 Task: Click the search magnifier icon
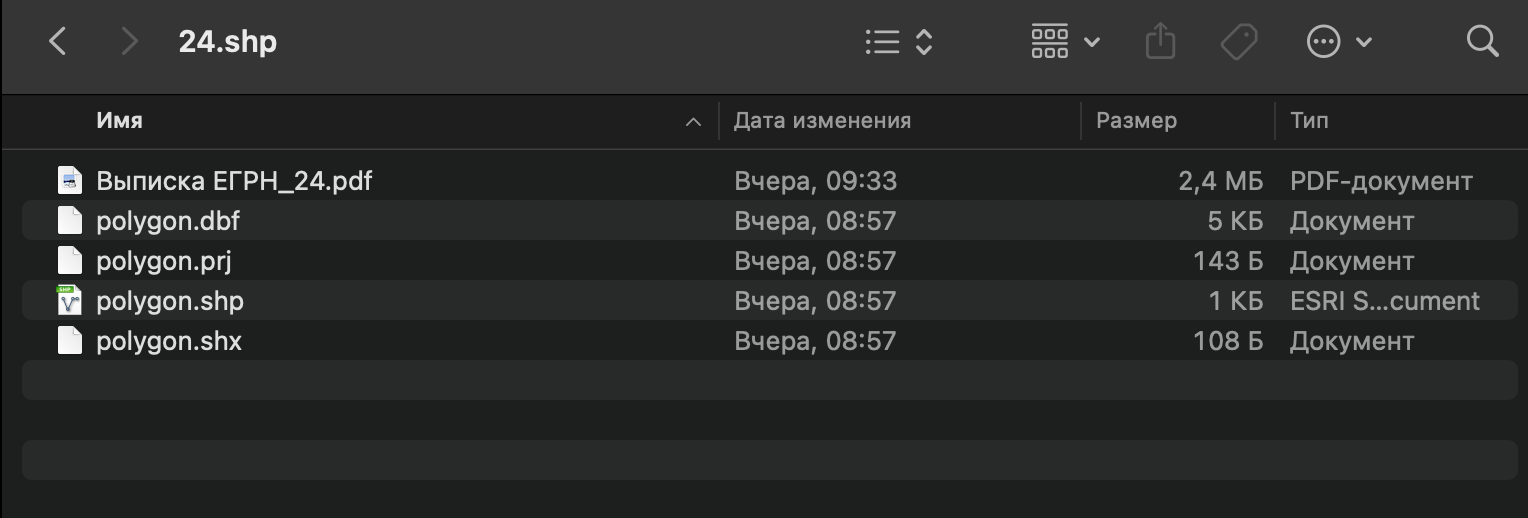(1482, 42)
